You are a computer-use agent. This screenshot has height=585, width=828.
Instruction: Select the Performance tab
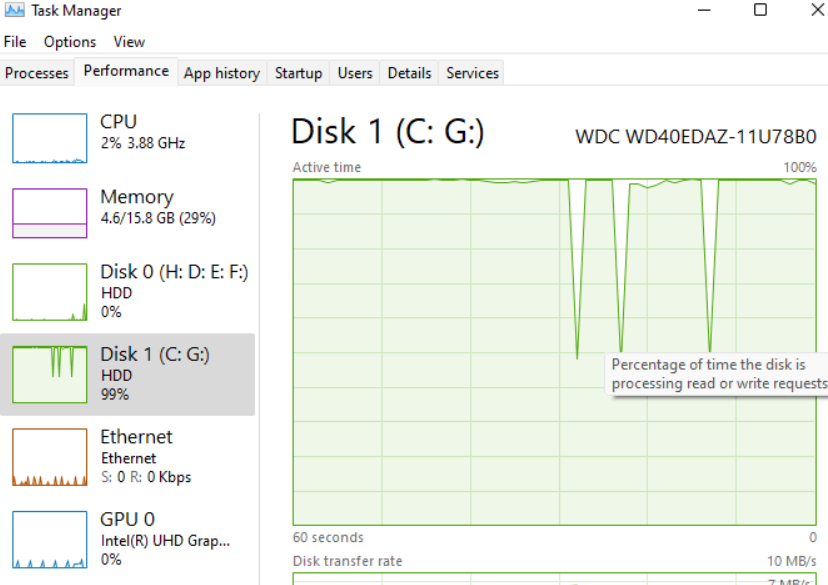coord(126,70)
